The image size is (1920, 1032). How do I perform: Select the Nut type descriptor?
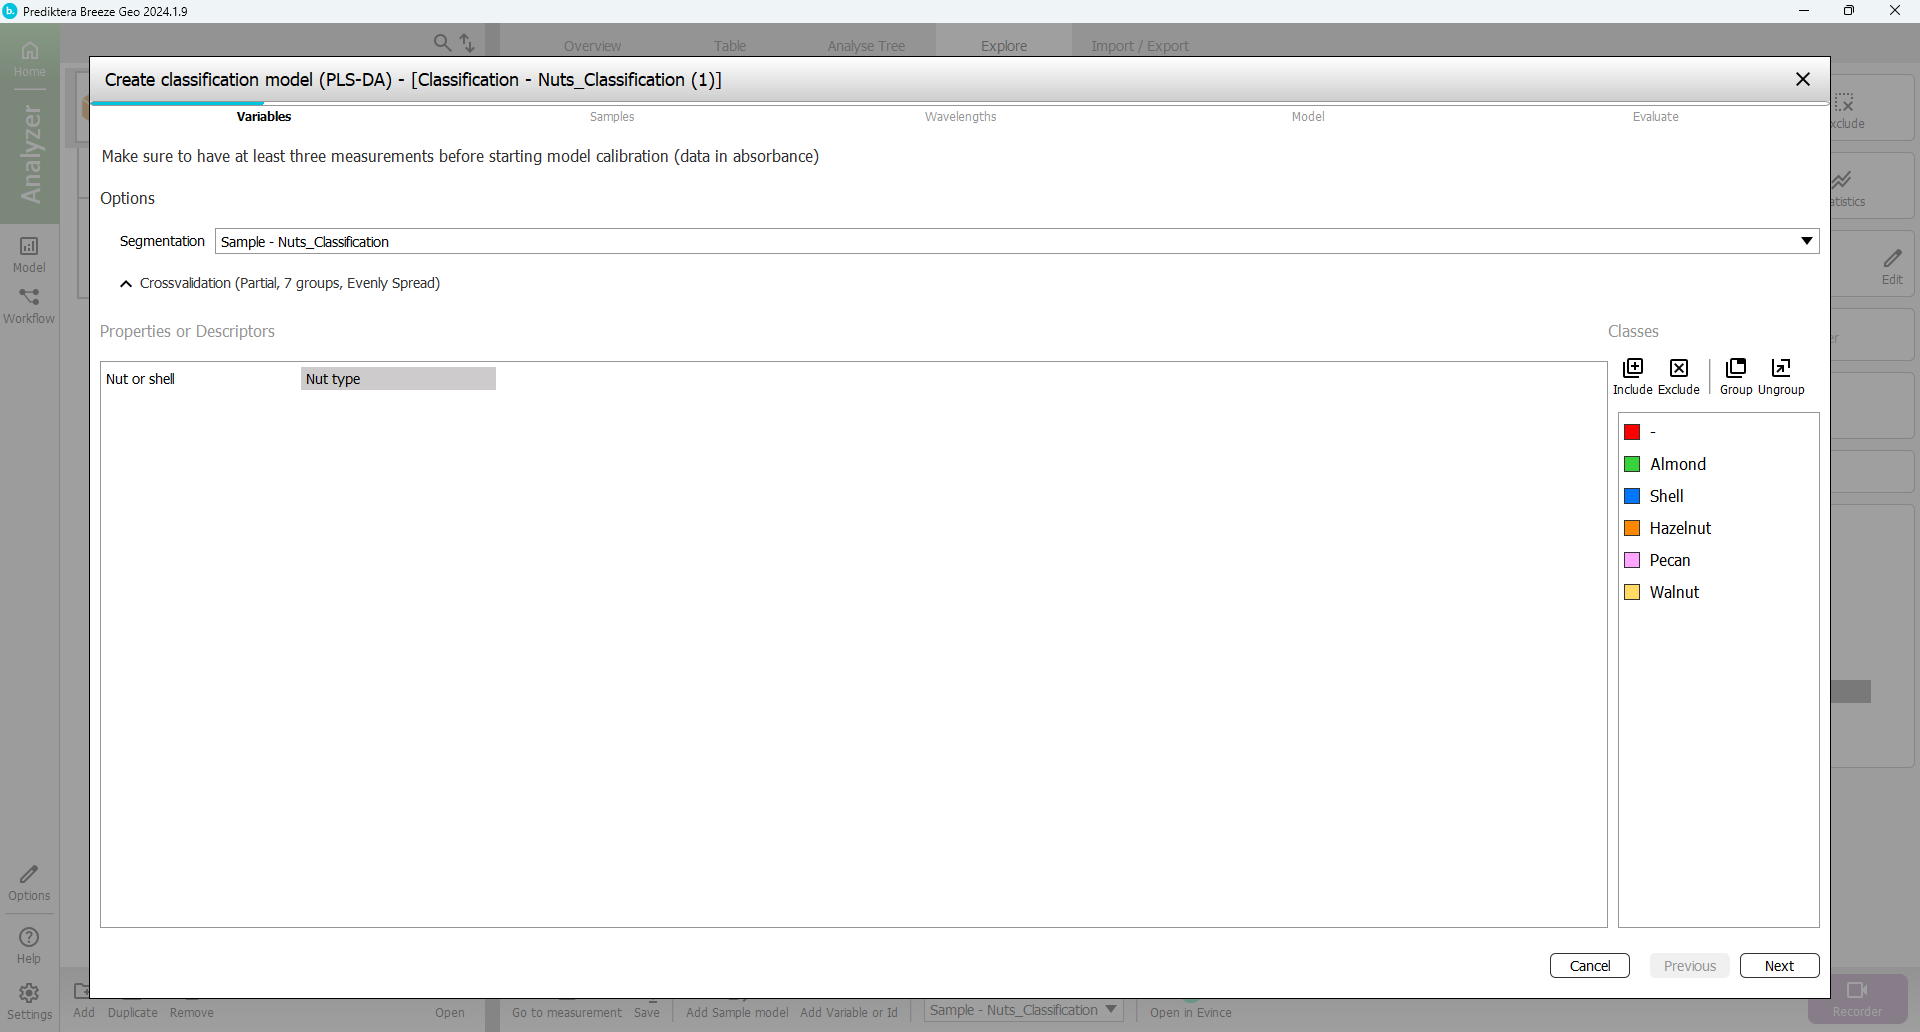coord(397,379)
